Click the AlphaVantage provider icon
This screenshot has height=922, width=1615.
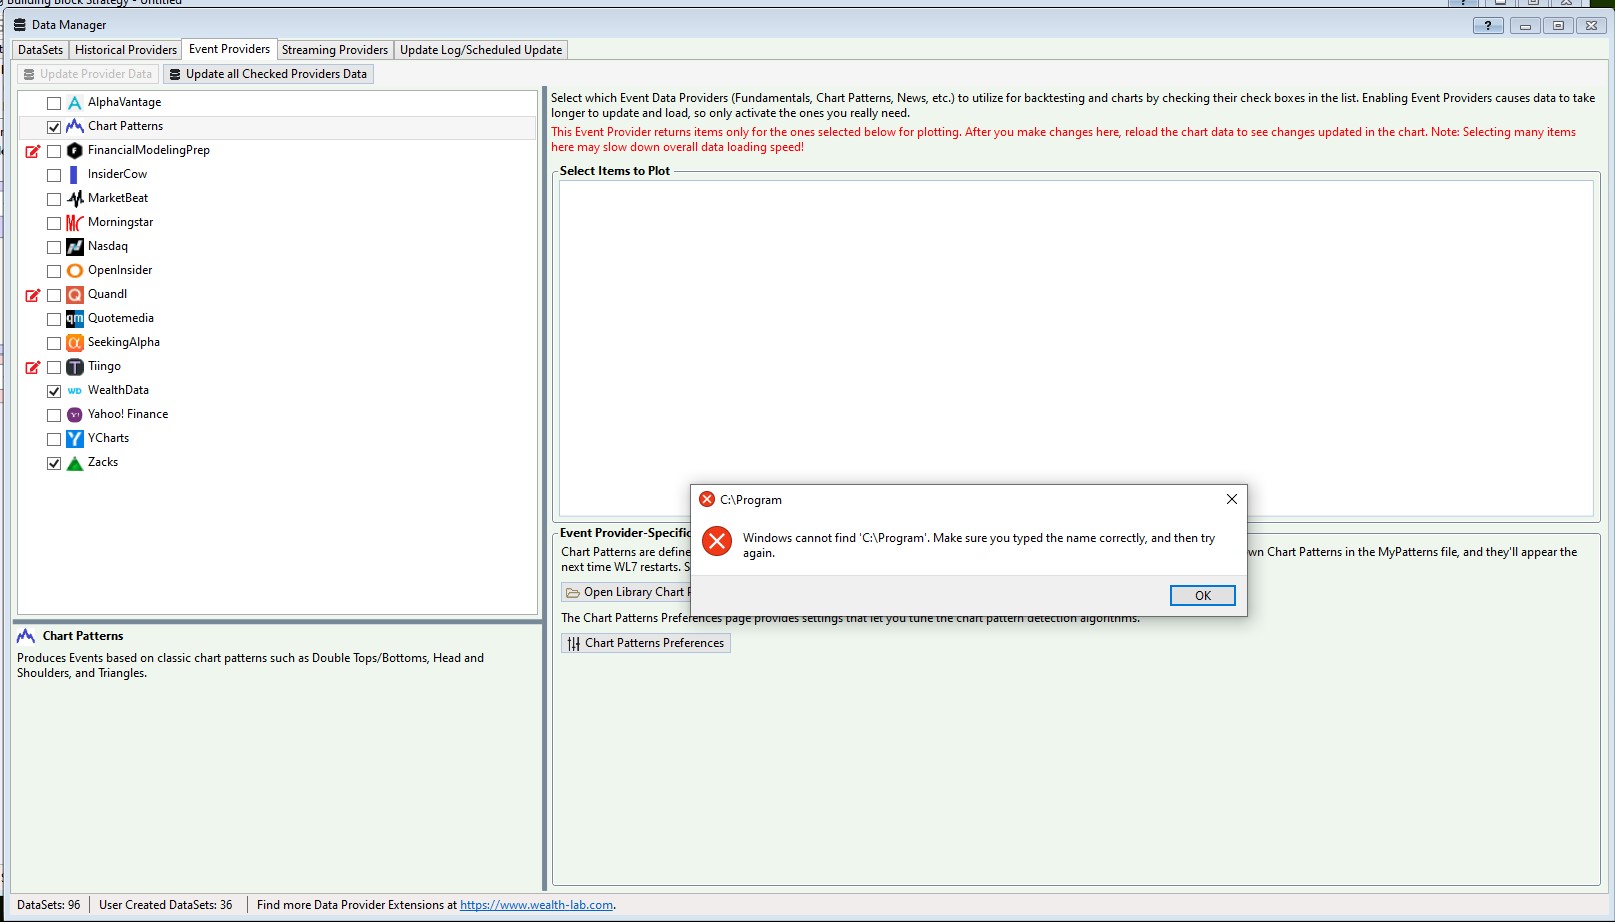pos(75,103)
